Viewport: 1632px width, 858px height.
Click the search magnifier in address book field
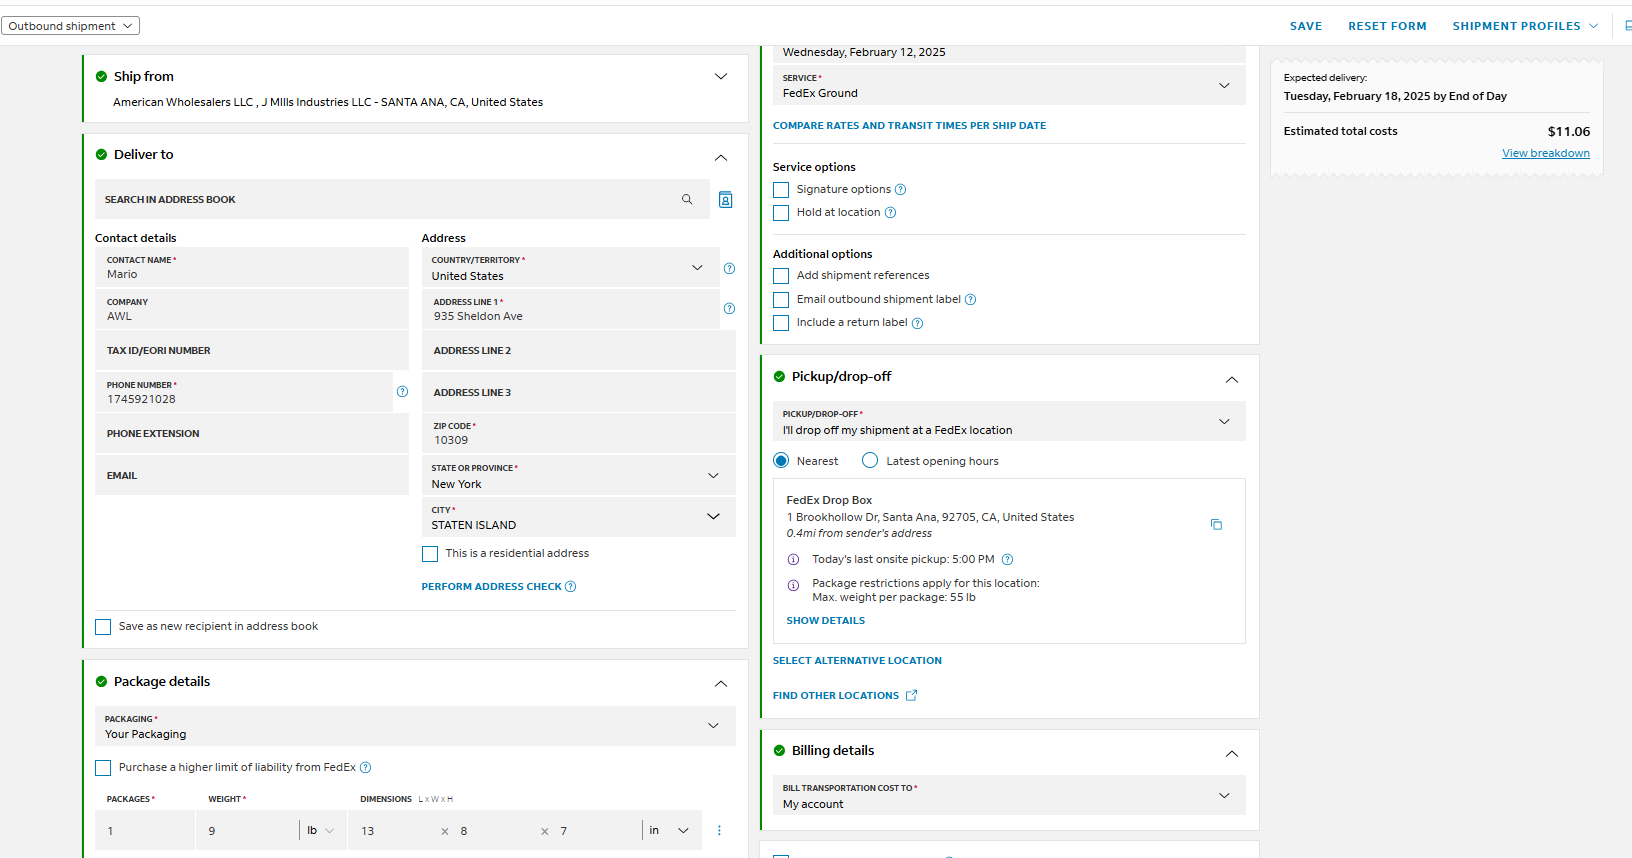[x=687, y=199]
